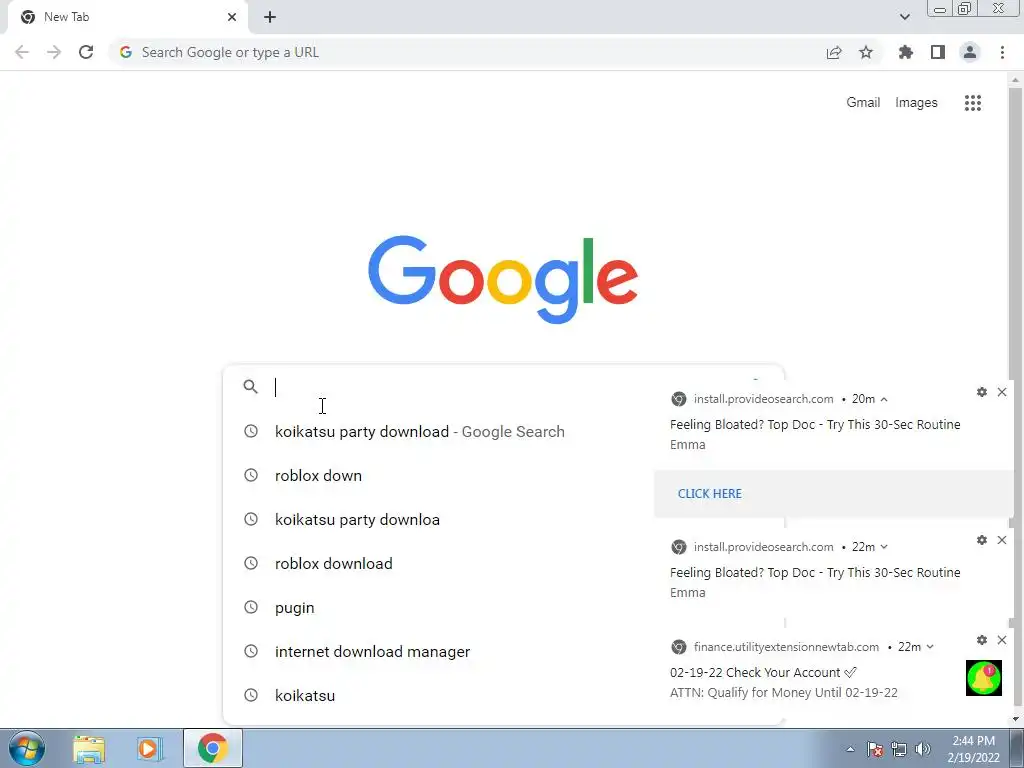Open the Extensions puzzle icon
Viewport: 1024px width, 768px height.
point(906,52)
